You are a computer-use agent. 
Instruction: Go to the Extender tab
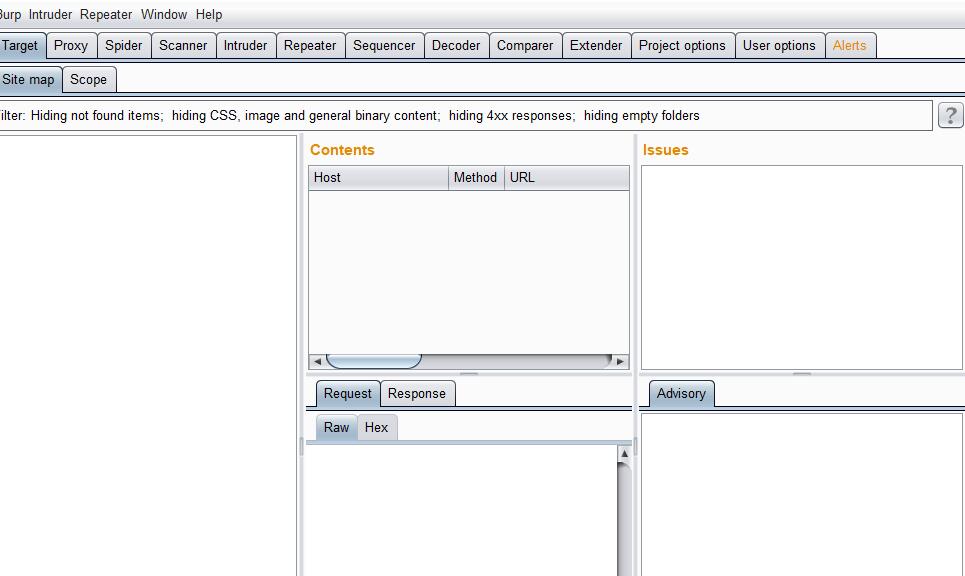coord(596,46)
